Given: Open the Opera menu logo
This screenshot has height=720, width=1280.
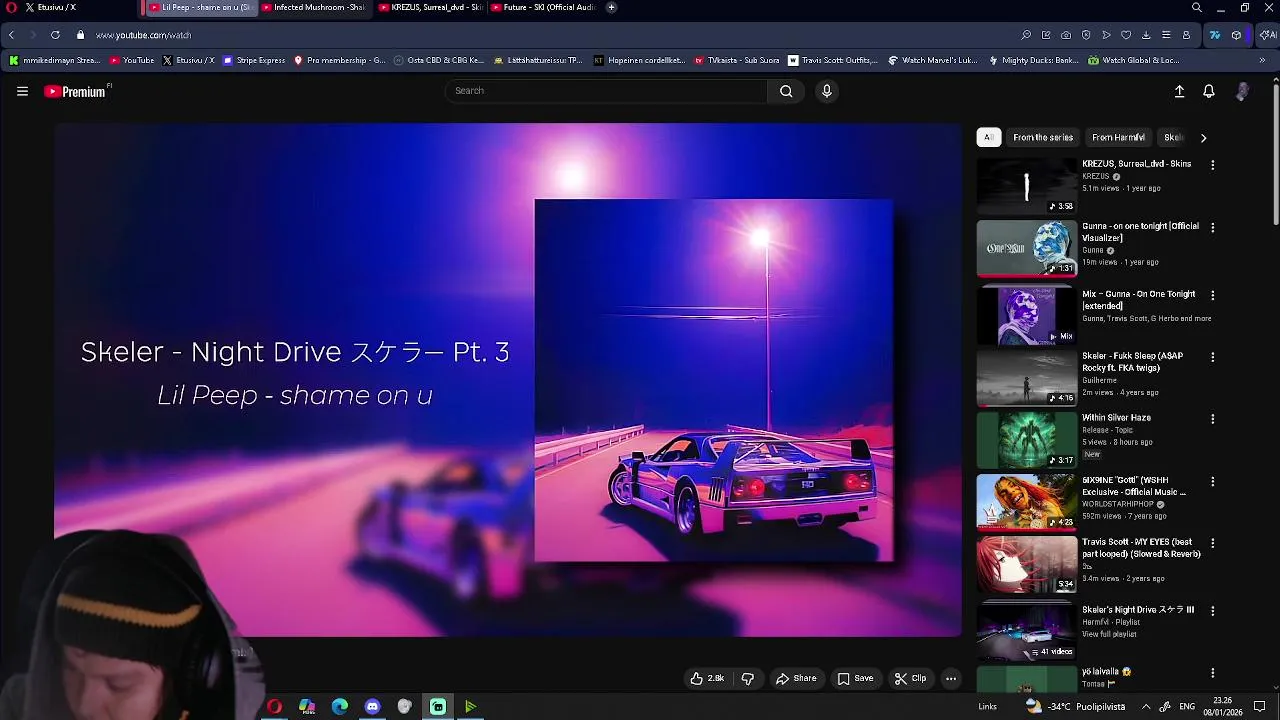Looking at the screenshot, I should (x=11, y=7).
